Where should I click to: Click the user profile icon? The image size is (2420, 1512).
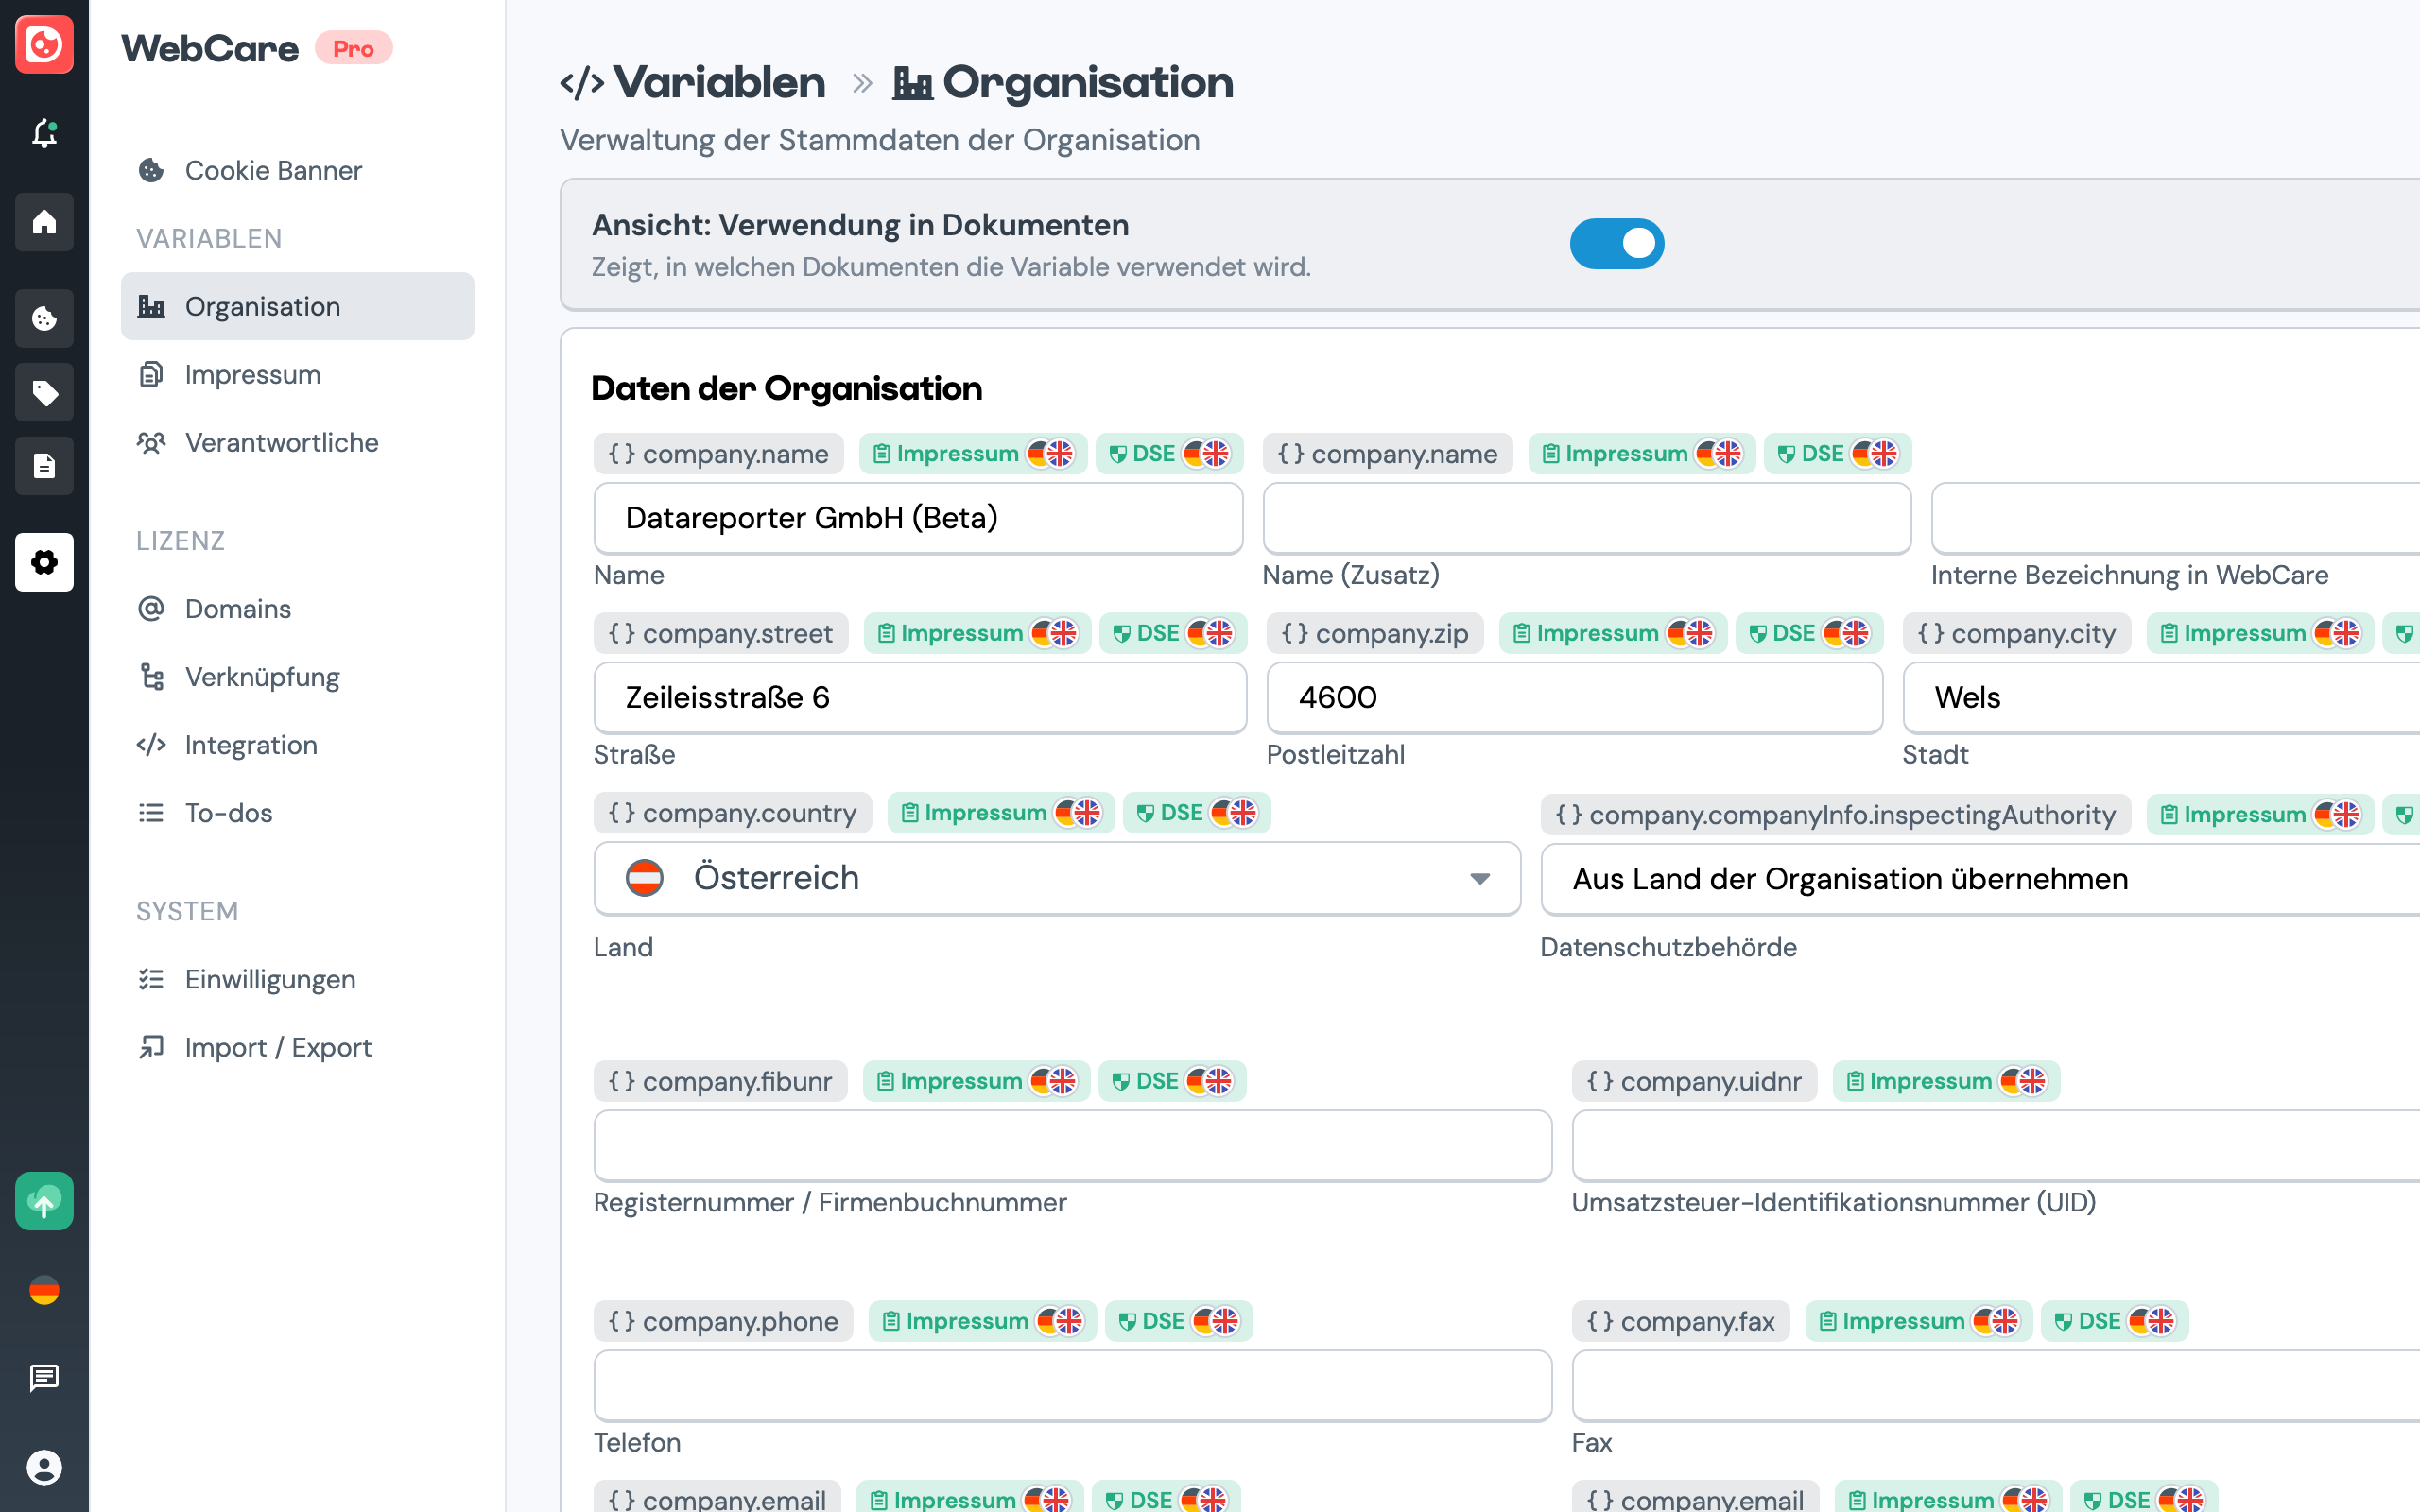point(44,1467)
